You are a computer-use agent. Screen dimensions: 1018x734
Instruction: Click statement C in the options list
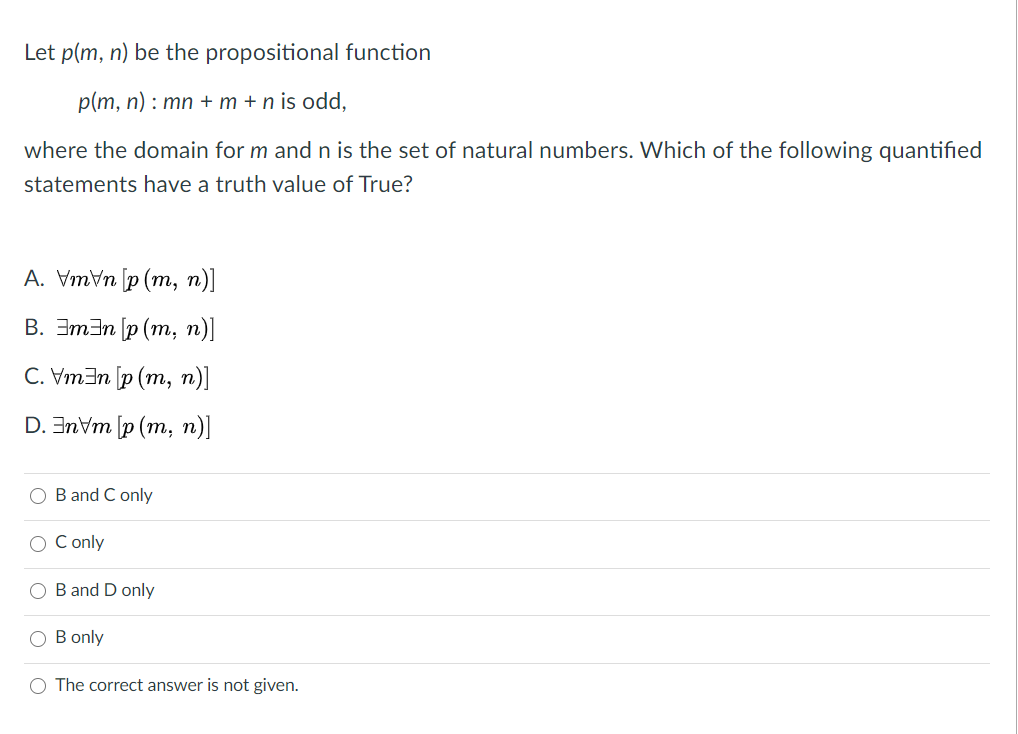pos(117,376)
